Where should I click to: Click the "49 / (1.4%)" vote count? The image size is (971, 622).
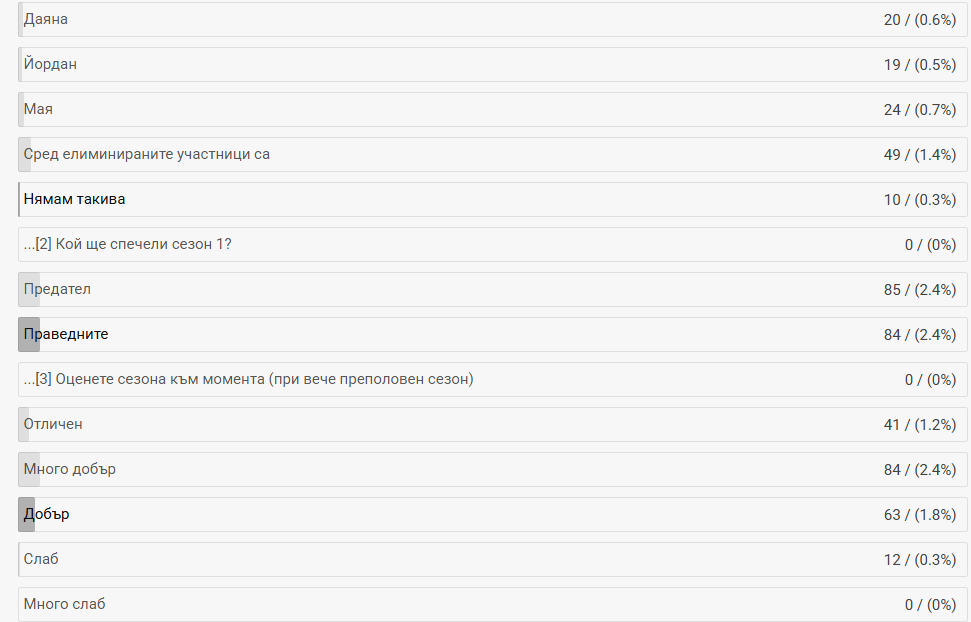coord(919,155)
